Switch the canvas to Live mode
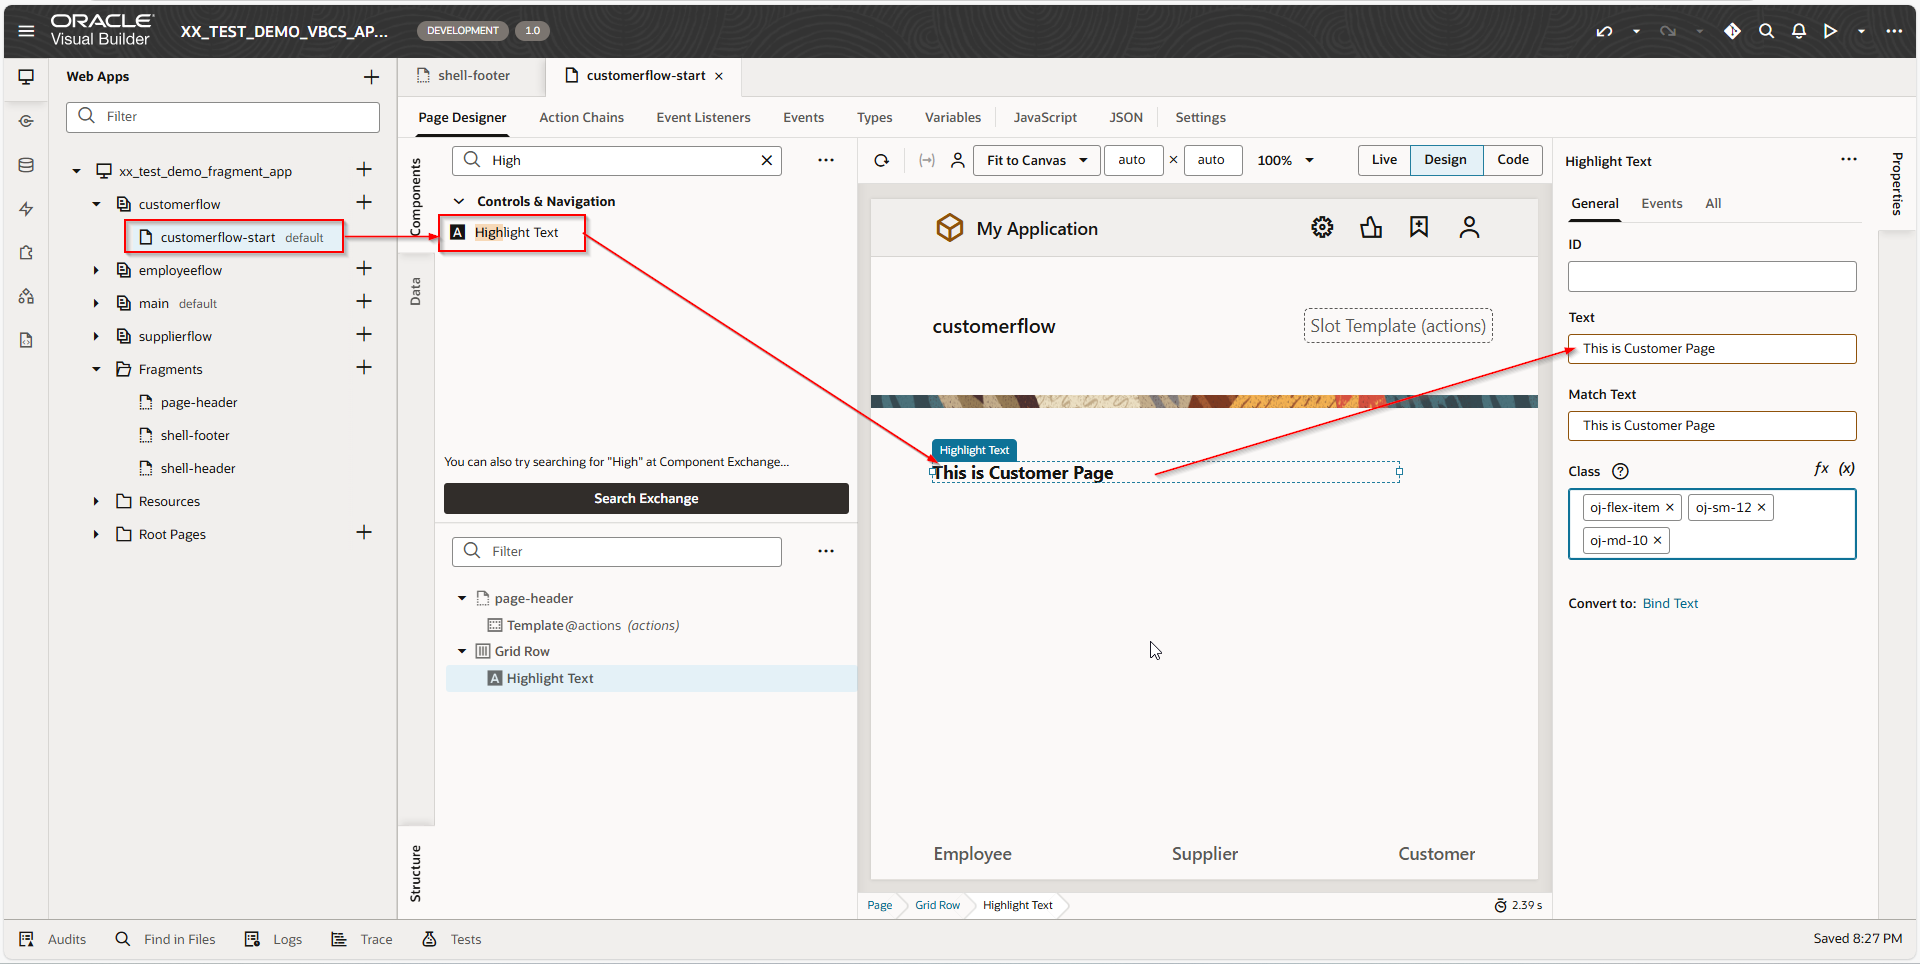 (x=1383, y=160)
